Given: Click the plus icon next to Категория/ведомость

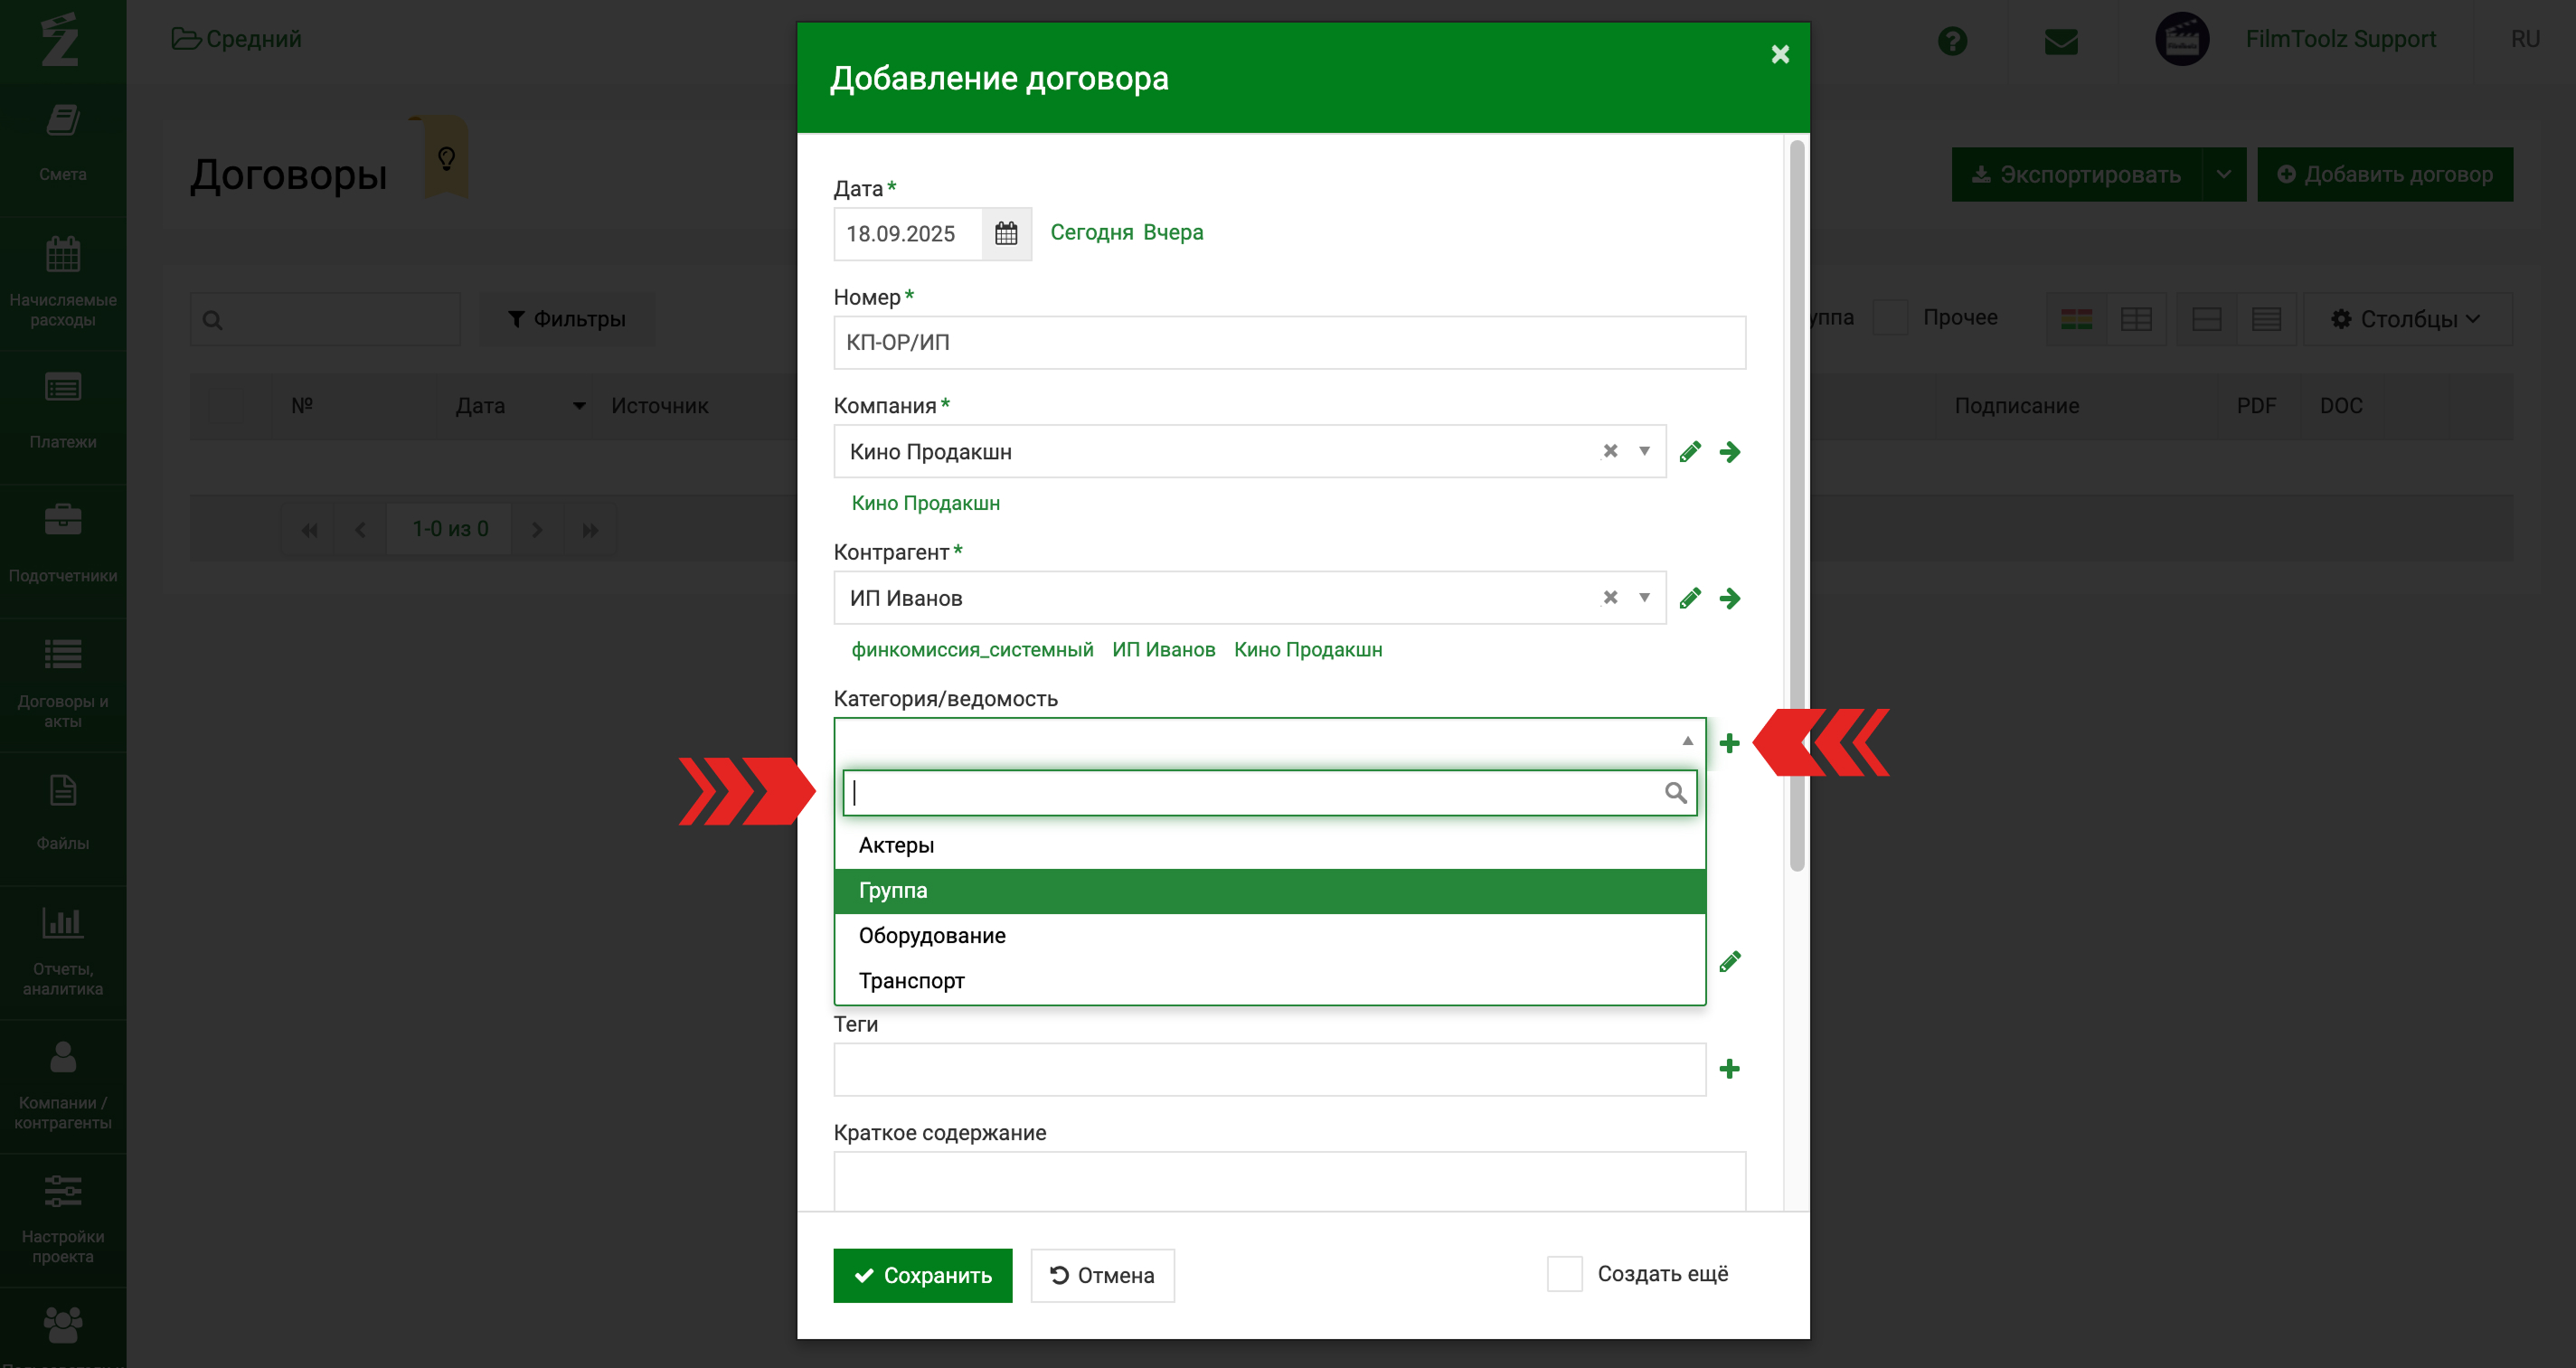Looking at the screenshot, I should point(1729,743).
